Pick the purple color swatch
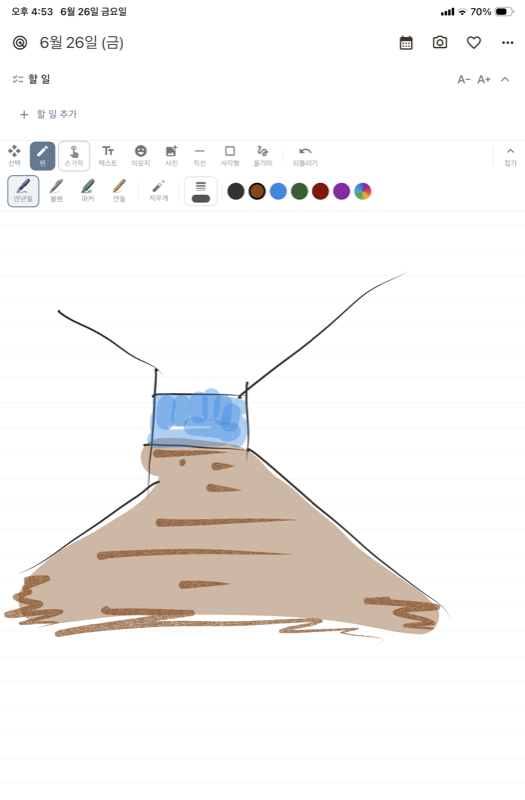Viewport: 525px width, 800px height. pyautogui.click(x=341, y=191)
